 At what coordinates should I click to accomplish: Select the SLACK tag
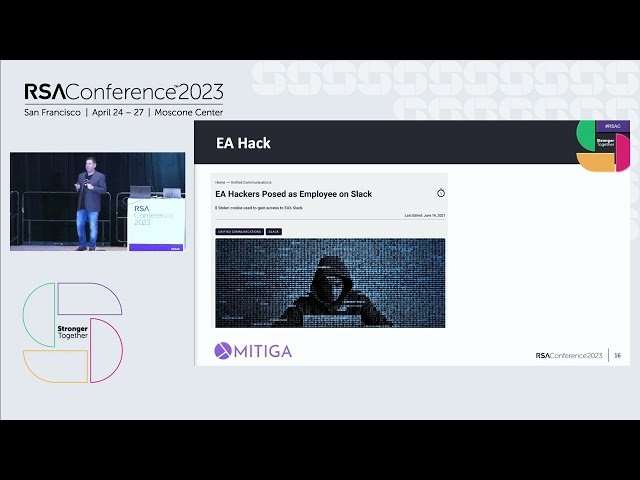(274, 231)
